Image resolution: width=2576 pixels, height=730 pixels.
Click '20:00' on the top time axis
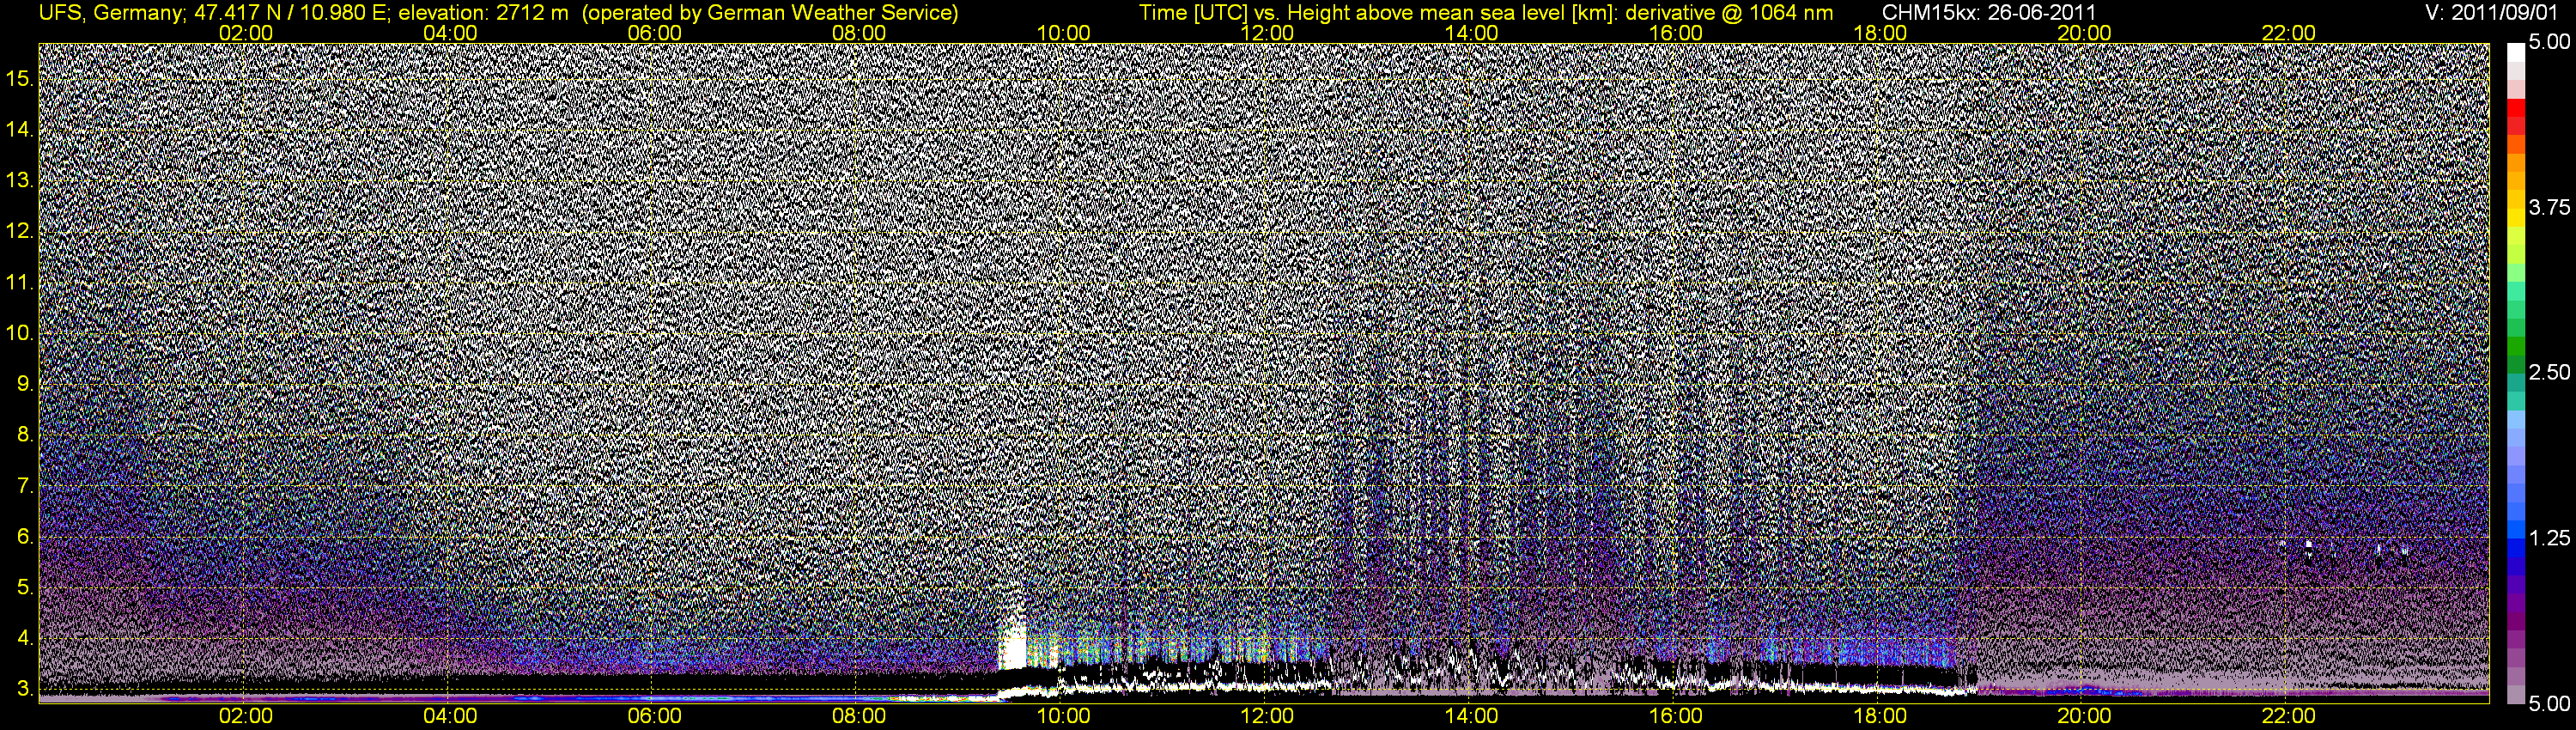[x=2084, y=33]
